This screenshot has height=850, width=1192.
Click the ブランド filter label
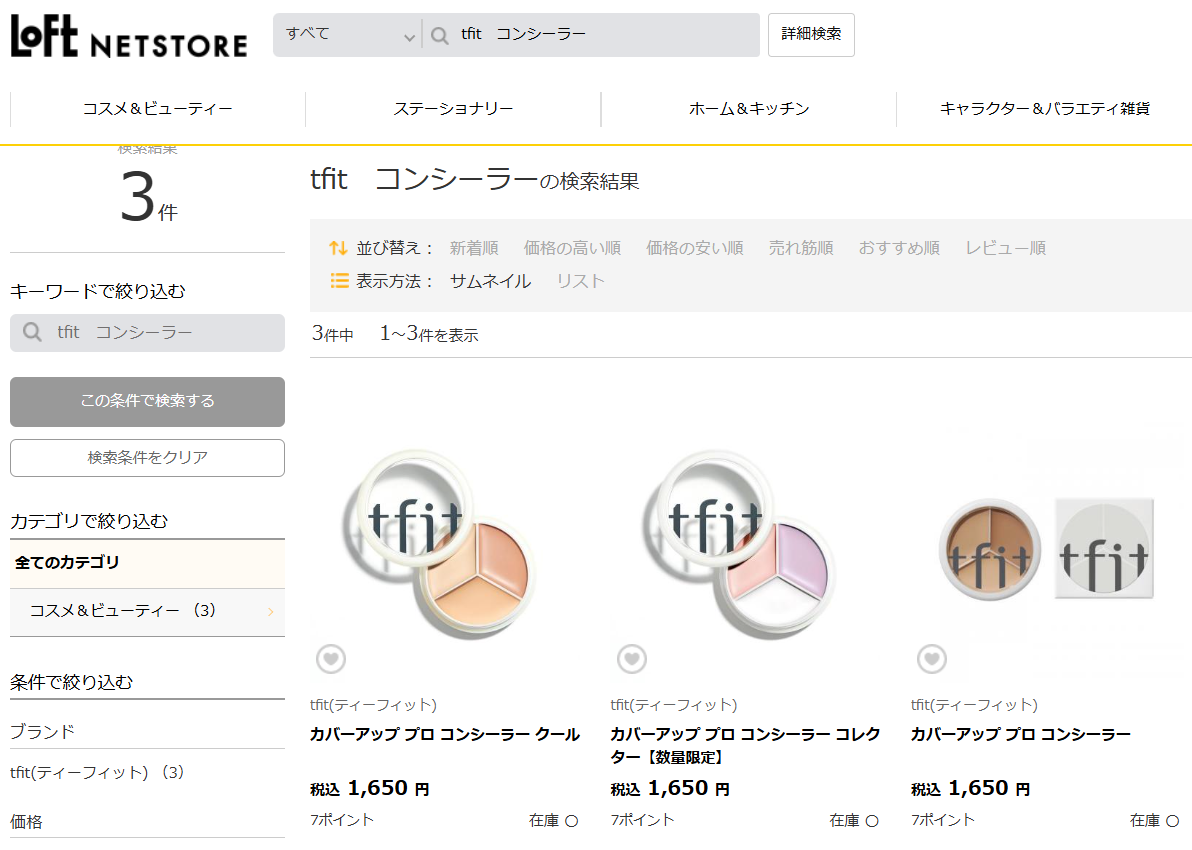pos(43,732)
